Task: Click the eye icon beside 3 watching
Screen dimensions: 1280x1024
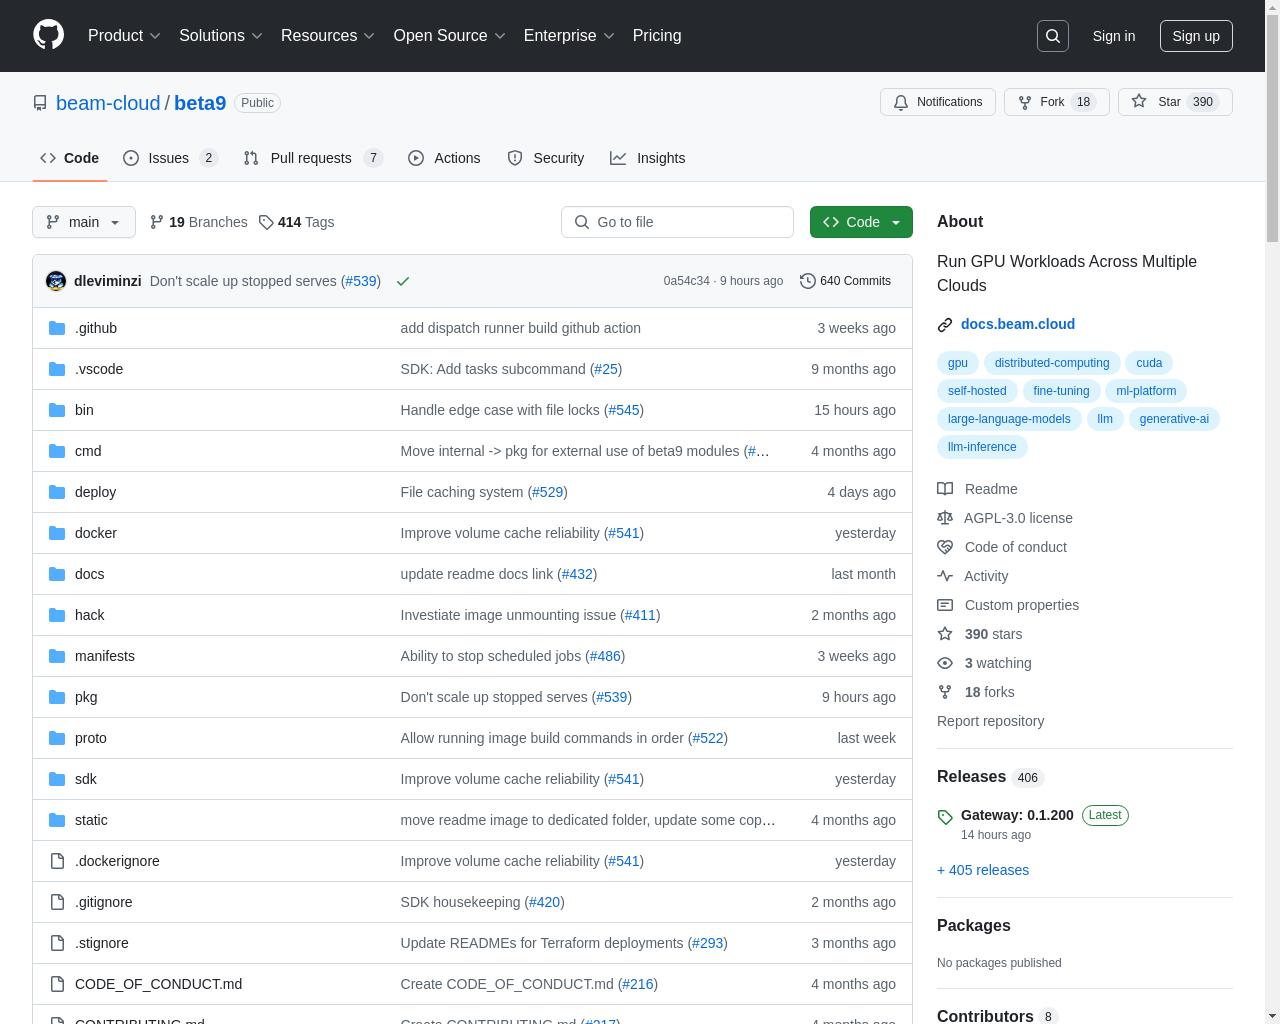Action: tap(945, 663)
